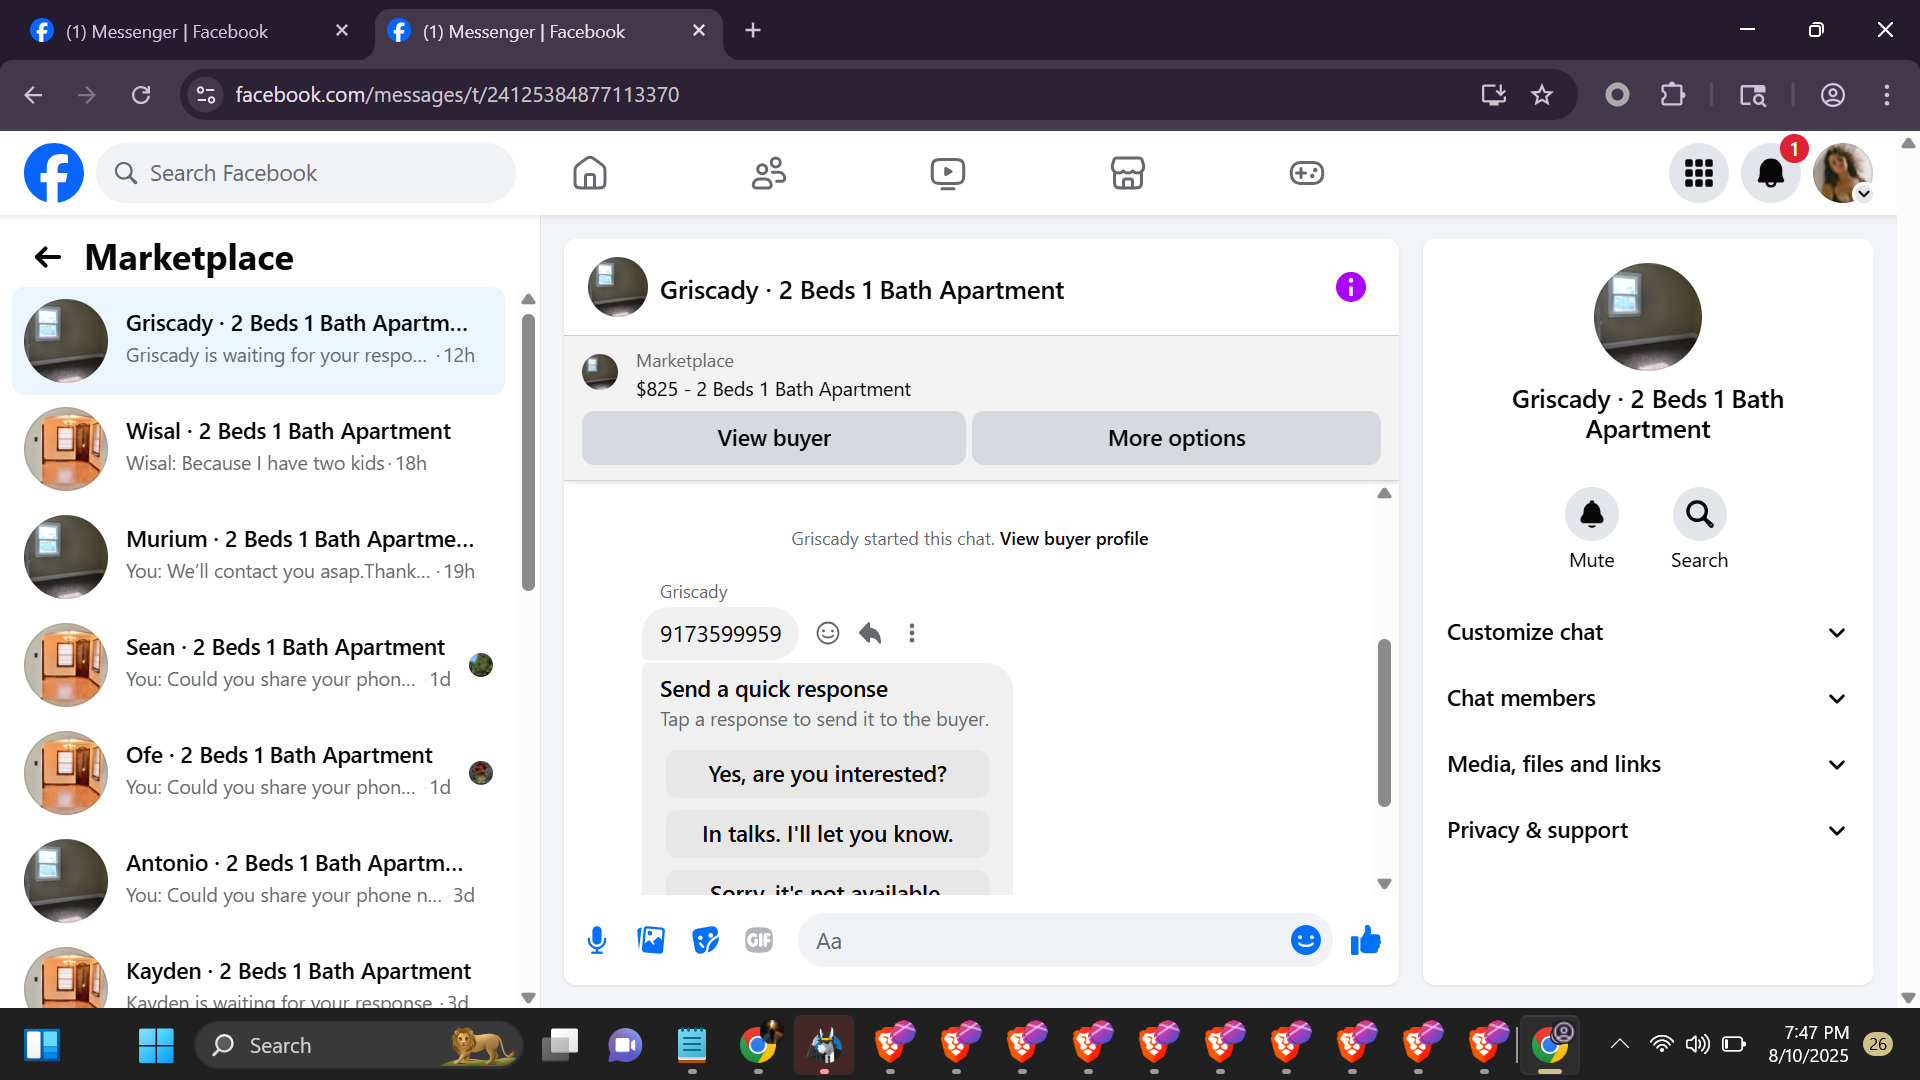Open Marketplace from top navigation

[x=1127, y=173]
